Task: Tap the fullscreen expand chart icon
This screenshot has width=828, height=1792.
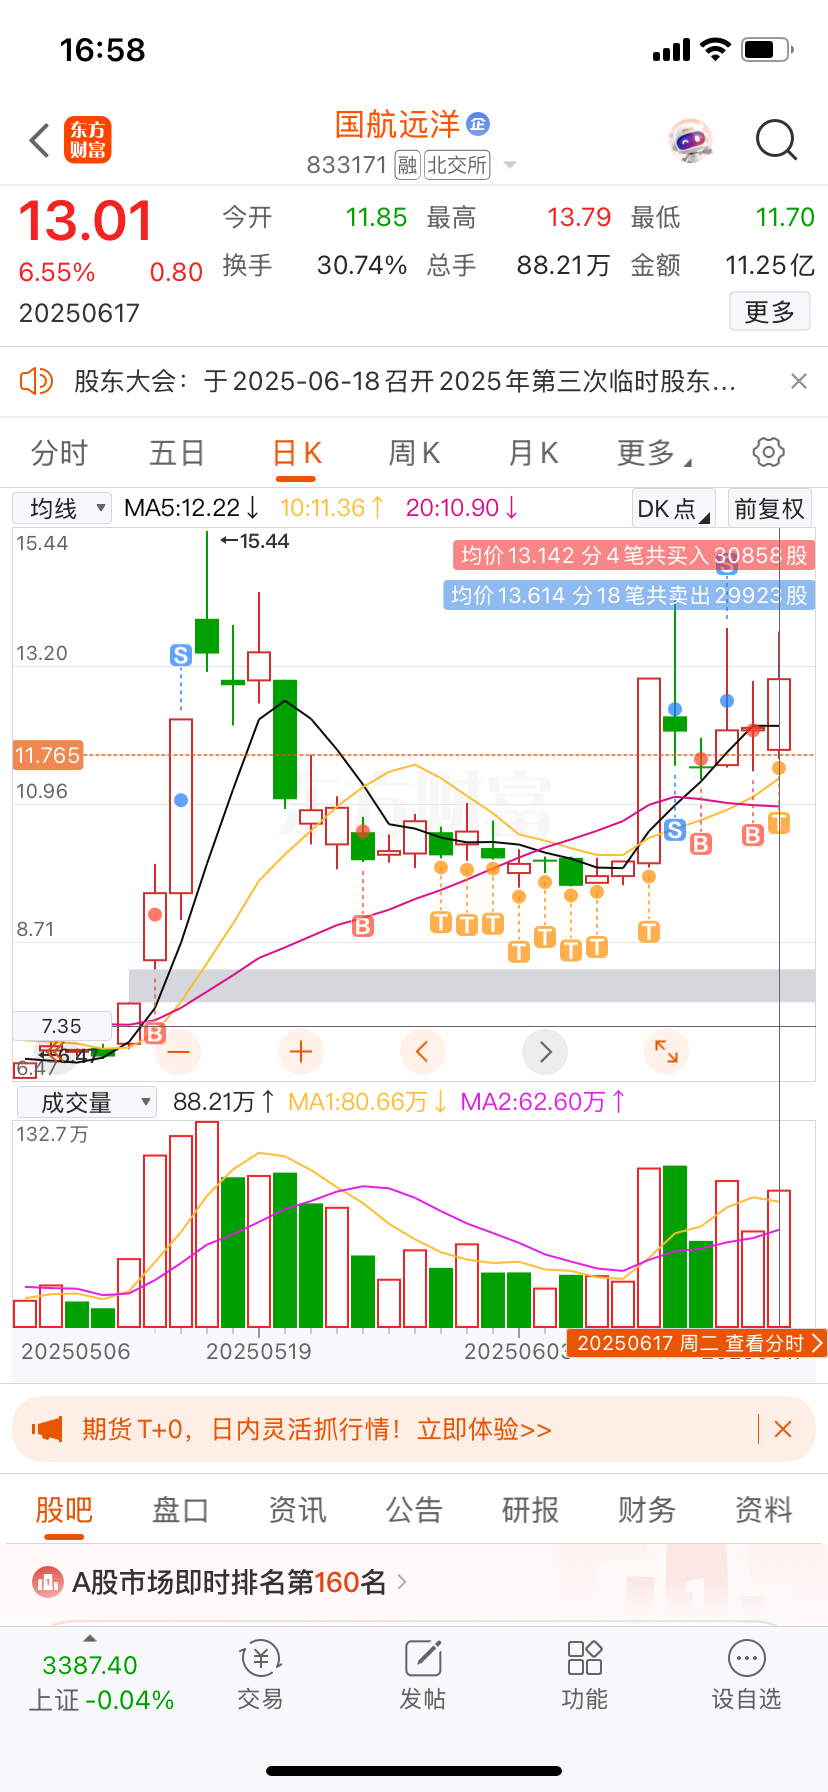Action: click(667, 1052)
